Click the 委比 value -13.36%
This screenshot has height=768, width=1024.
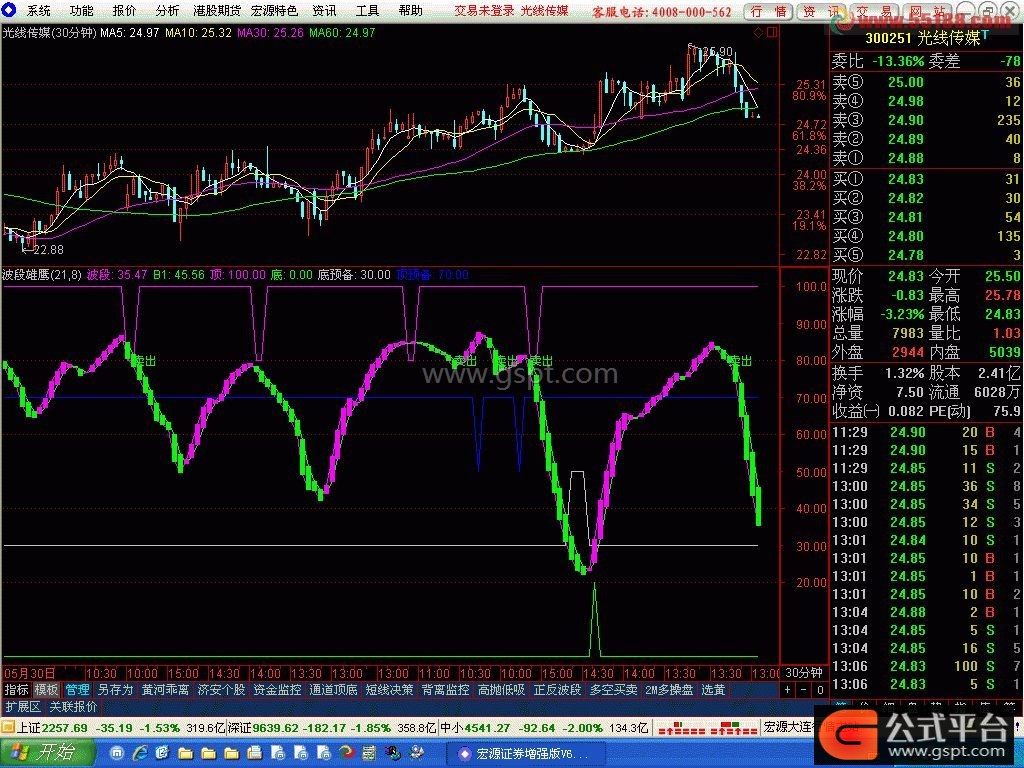tap(899, 61)
